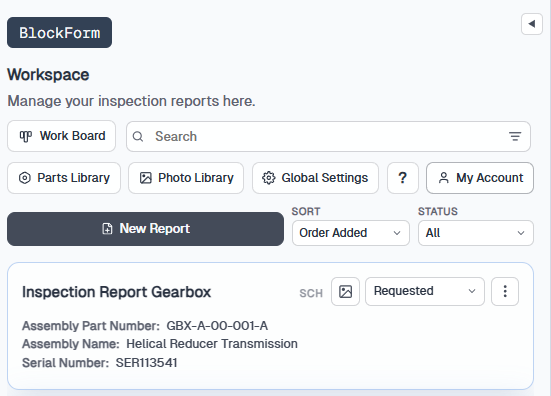
Task: Open the Photo Library
Action: (x=186, y=178)
